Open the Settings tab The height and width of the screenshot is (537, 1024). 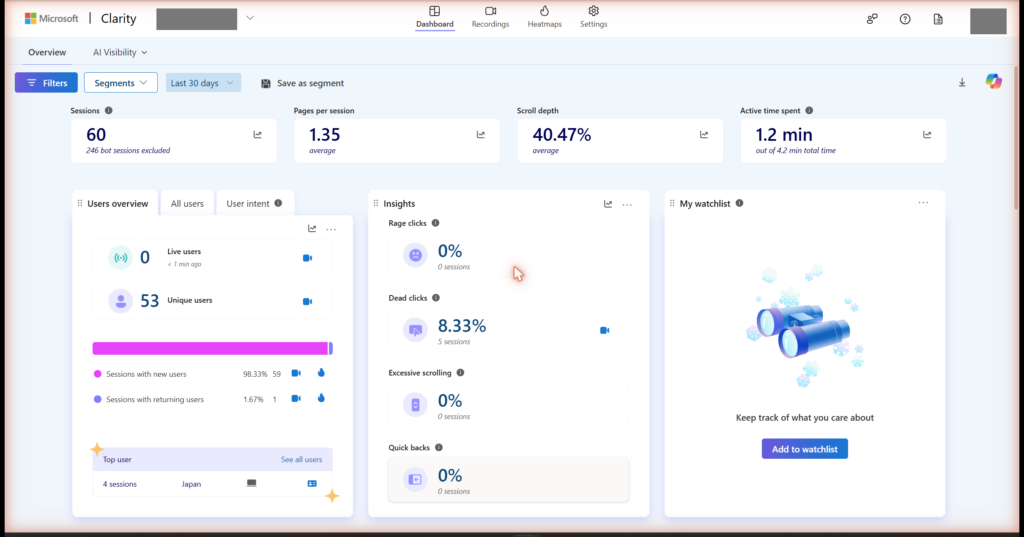[x=593, y=17]
